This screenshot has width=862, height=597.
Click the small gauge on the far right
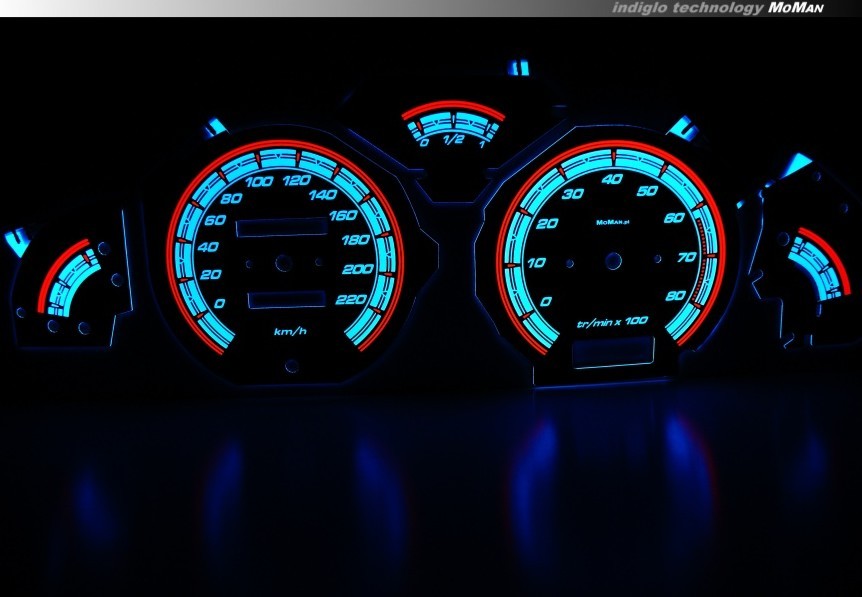(x=810, y=264)
